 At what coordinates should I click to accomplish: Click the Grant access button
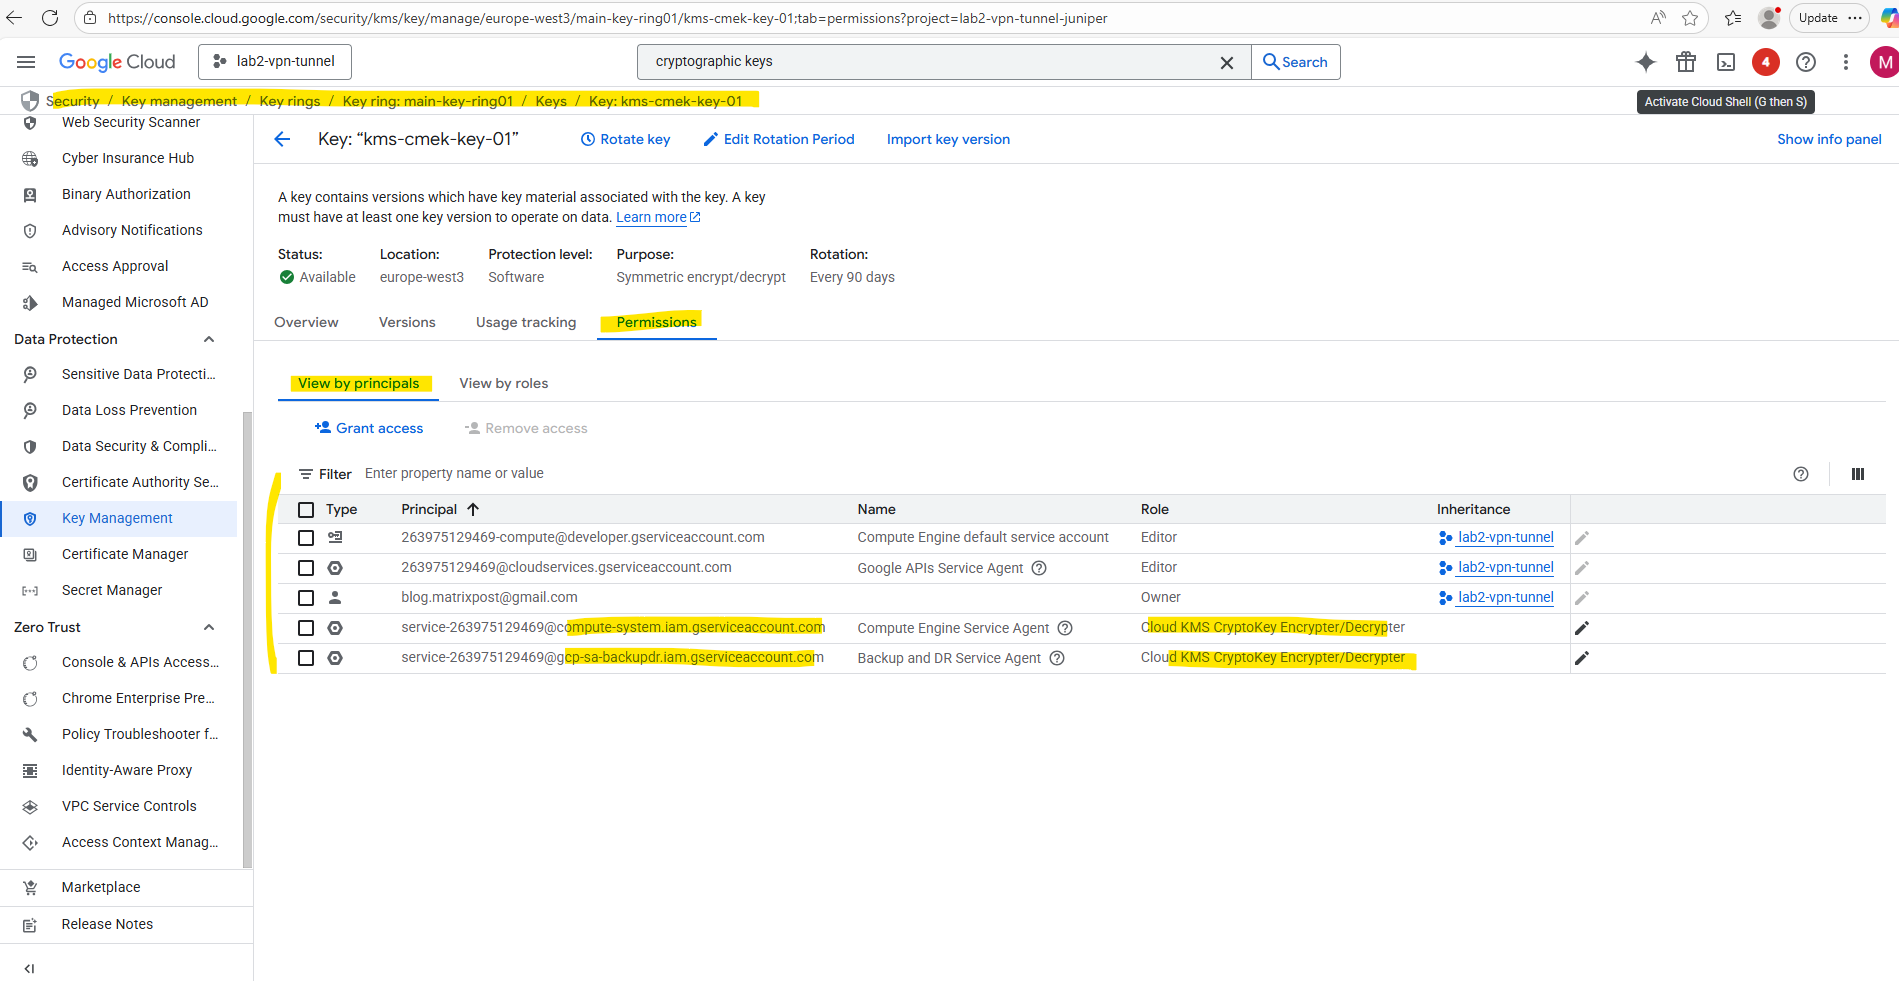[369, 428]
